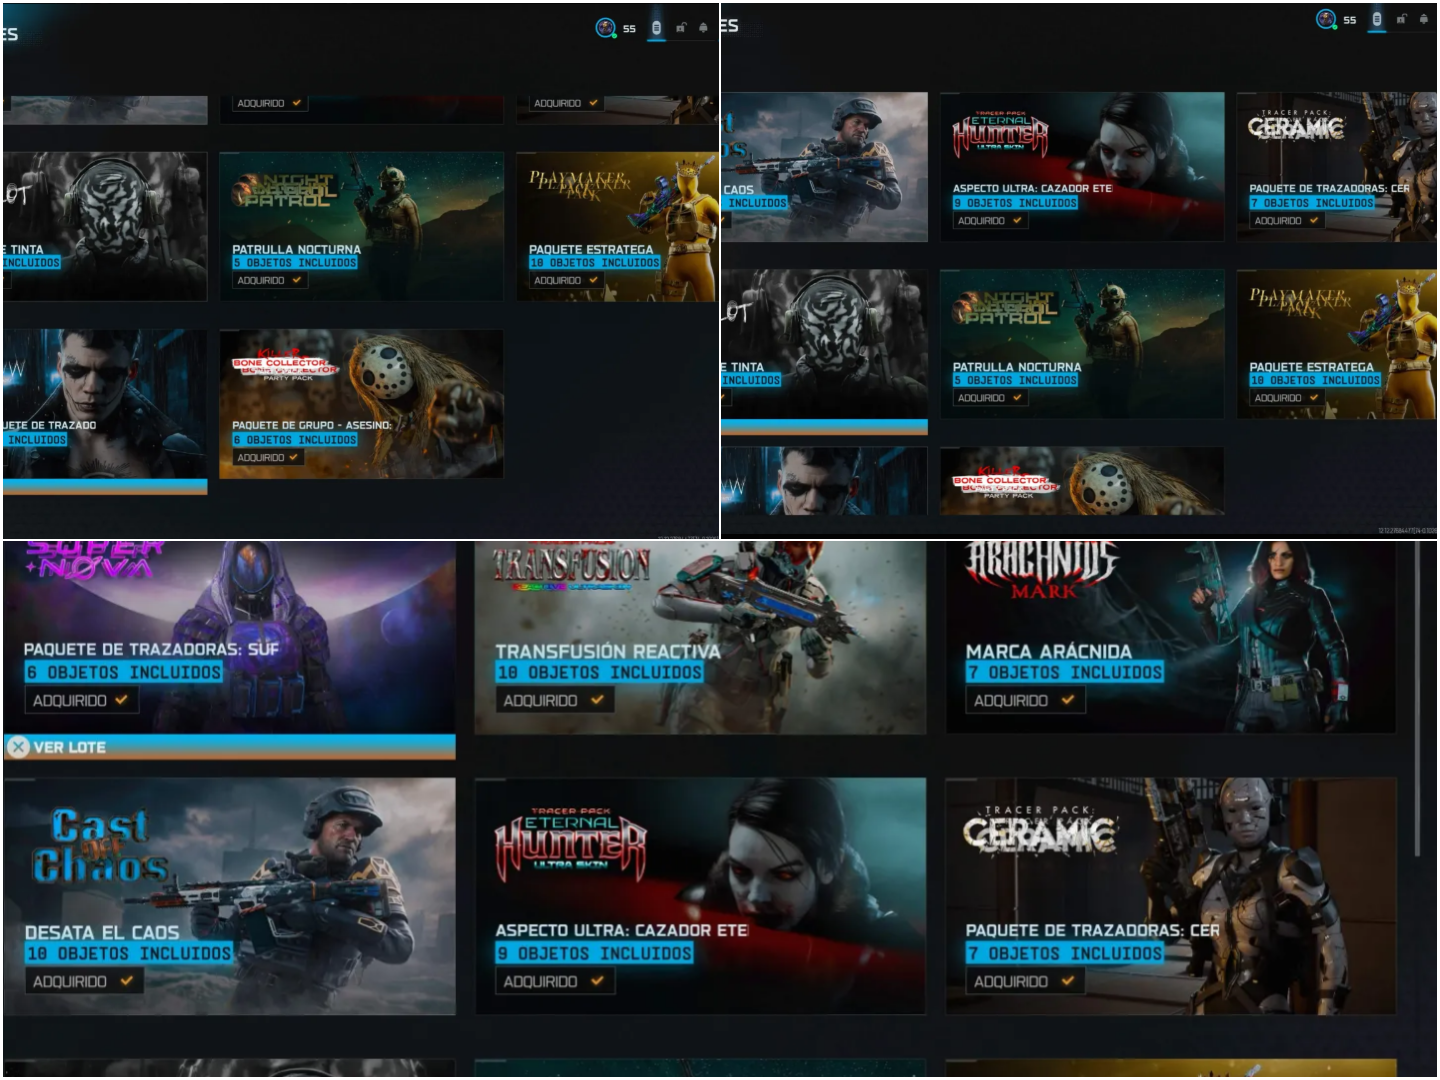
Task: Open the Super Nova tracer pack card
Action: (x=229, y=638)
